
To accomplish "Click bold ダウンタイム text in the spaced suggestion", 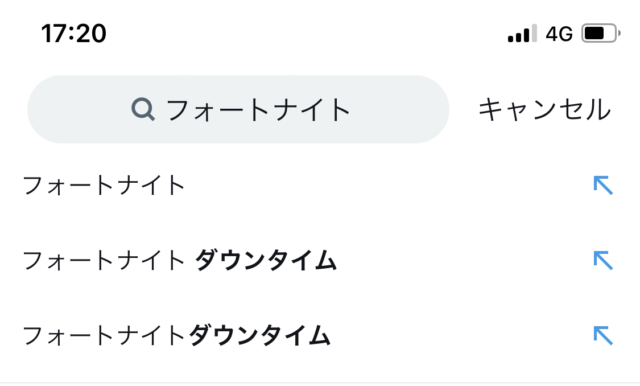I will click(266, 260).
